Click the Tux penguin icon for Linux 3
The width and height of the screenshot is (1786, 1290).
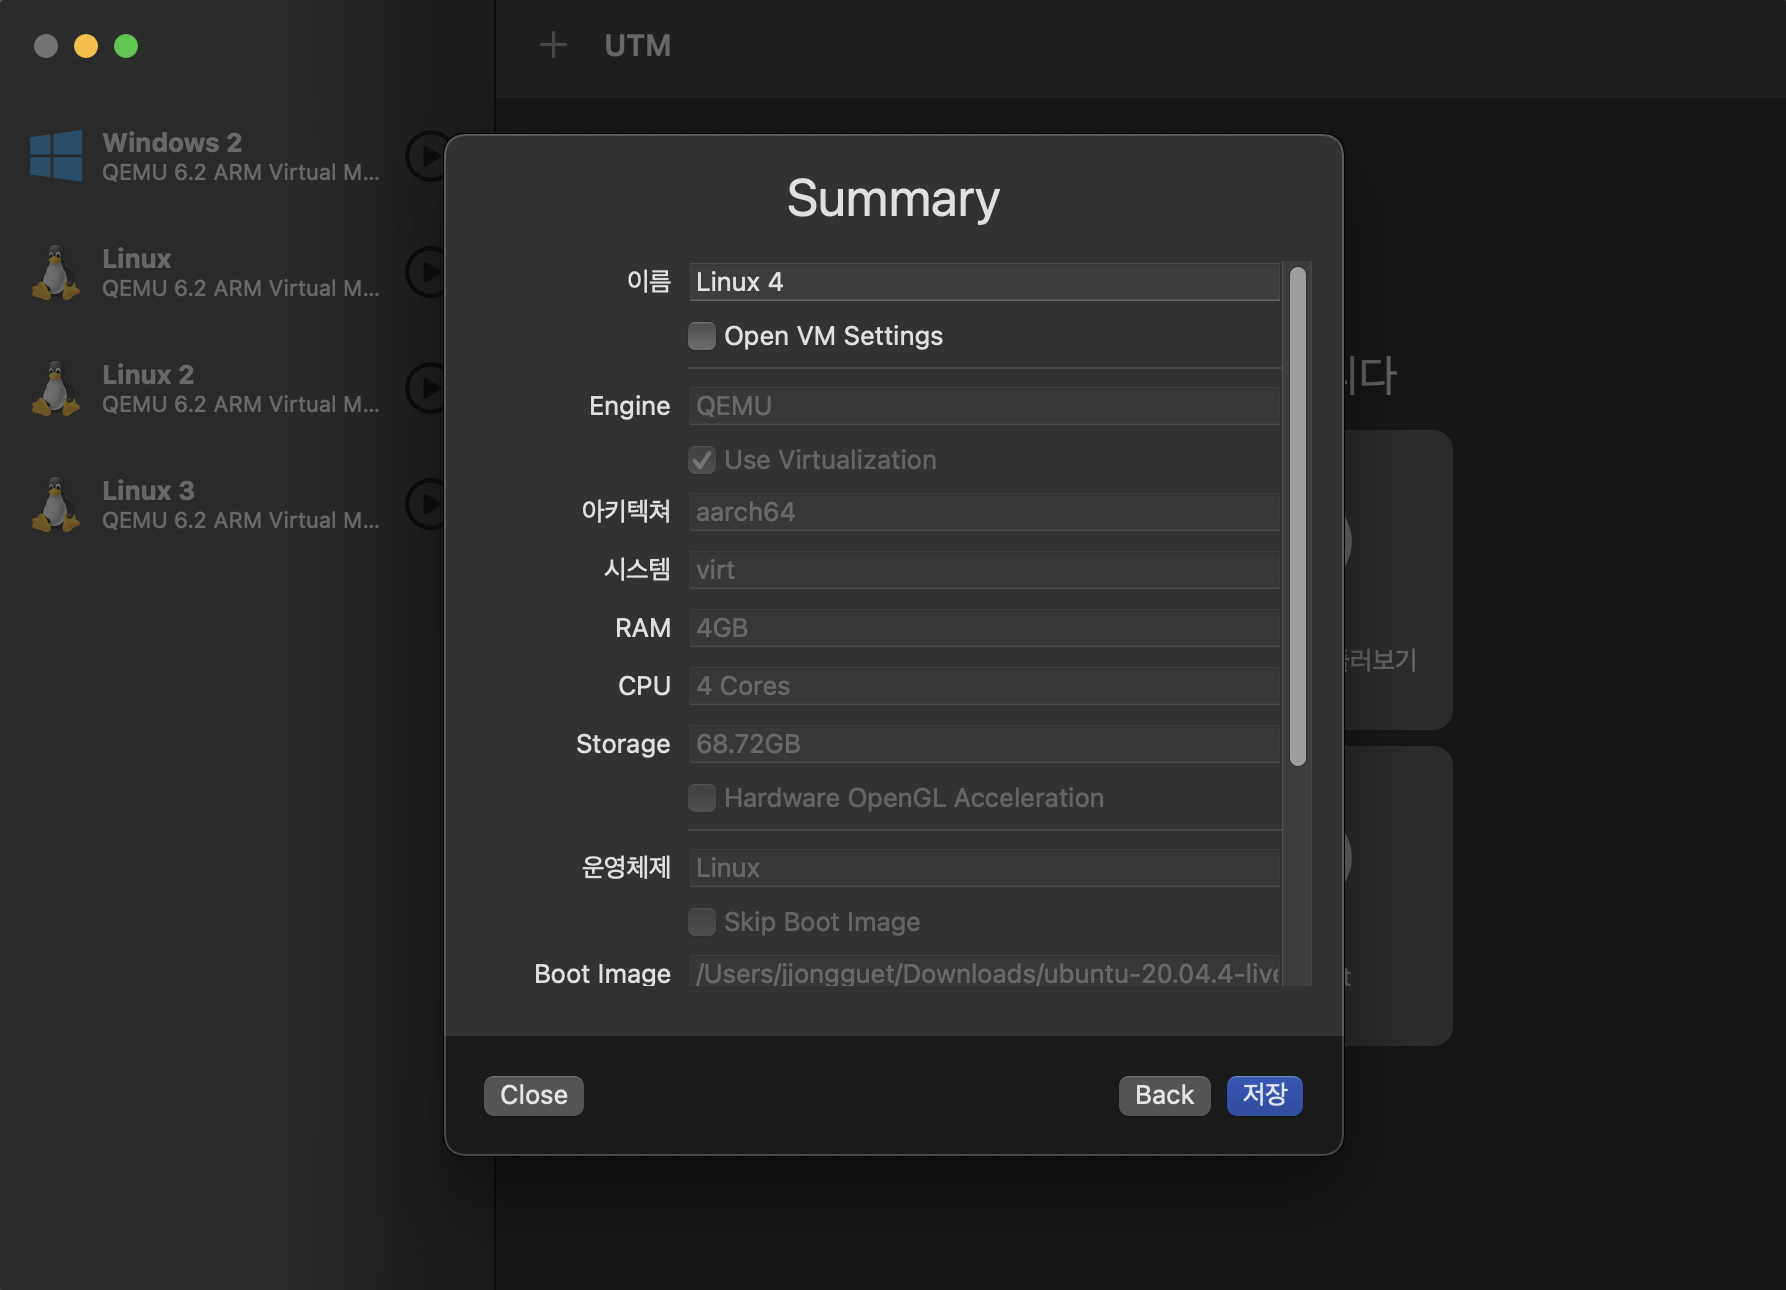[x=56, y=505]
